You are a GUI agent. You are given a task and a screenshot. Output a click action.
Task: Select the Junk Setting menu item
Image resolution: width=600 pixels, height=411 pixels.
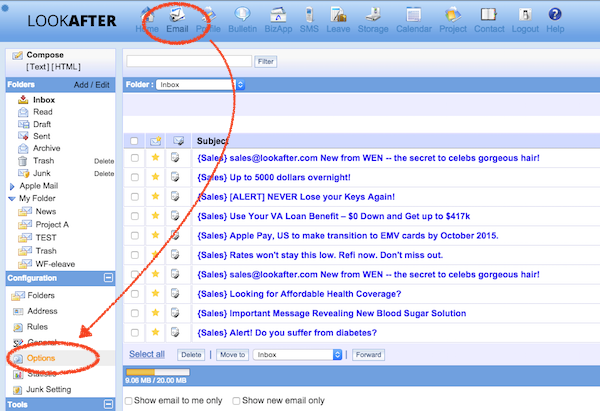[48, 389]
